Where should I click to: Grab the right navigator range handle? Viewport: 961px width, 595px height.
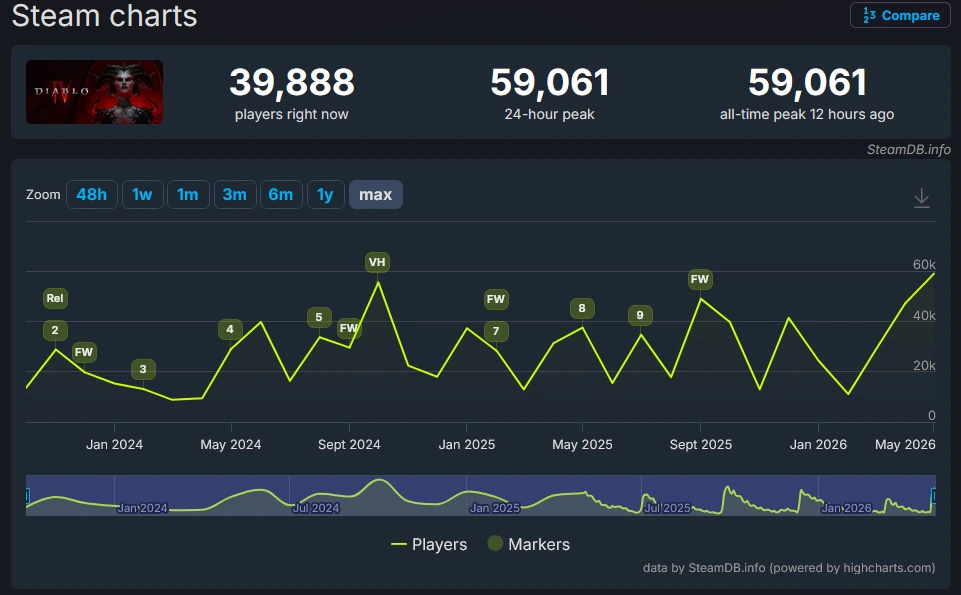tap(934, 495)
